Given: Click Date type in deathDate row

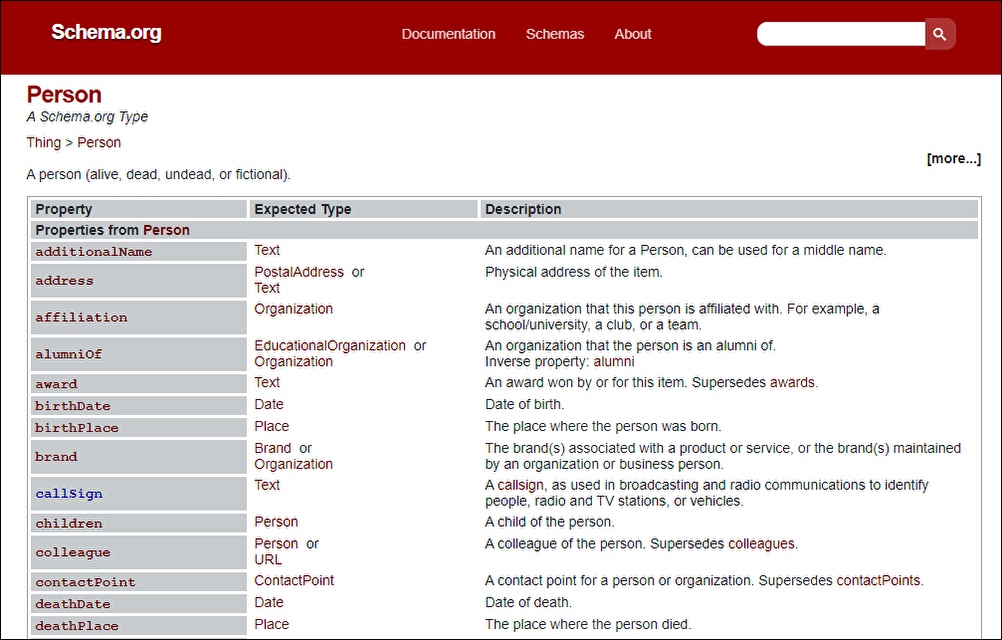Looking at the screenshot, I should point(269,602).
